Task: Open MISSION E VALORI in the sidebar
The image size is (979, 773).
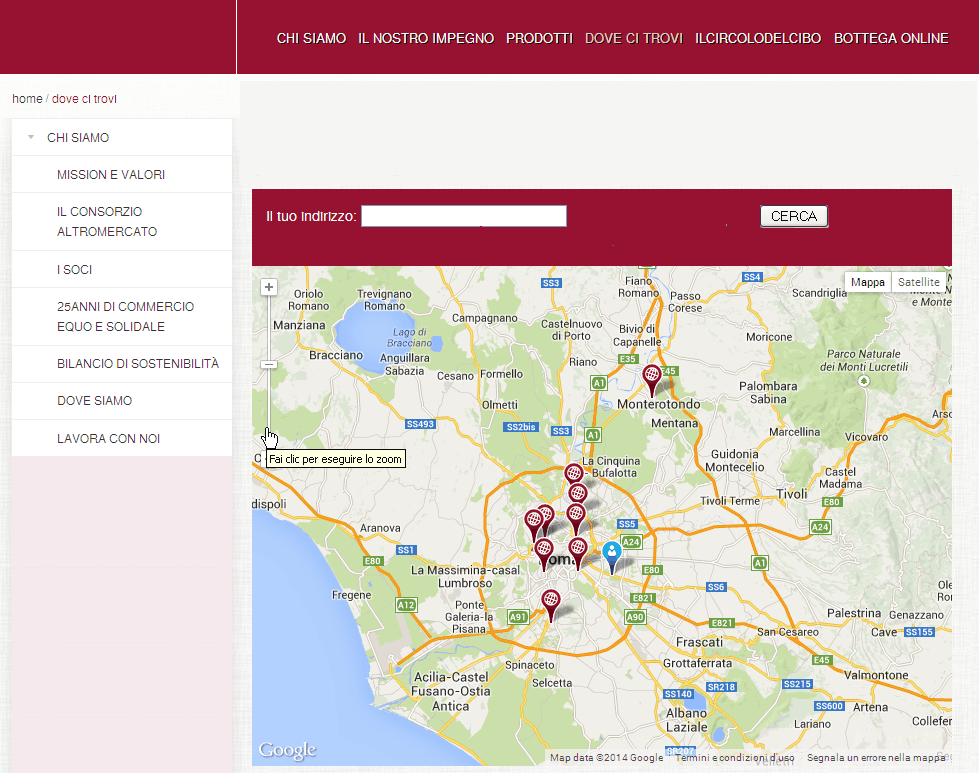Action: click(x=122, y=175)
